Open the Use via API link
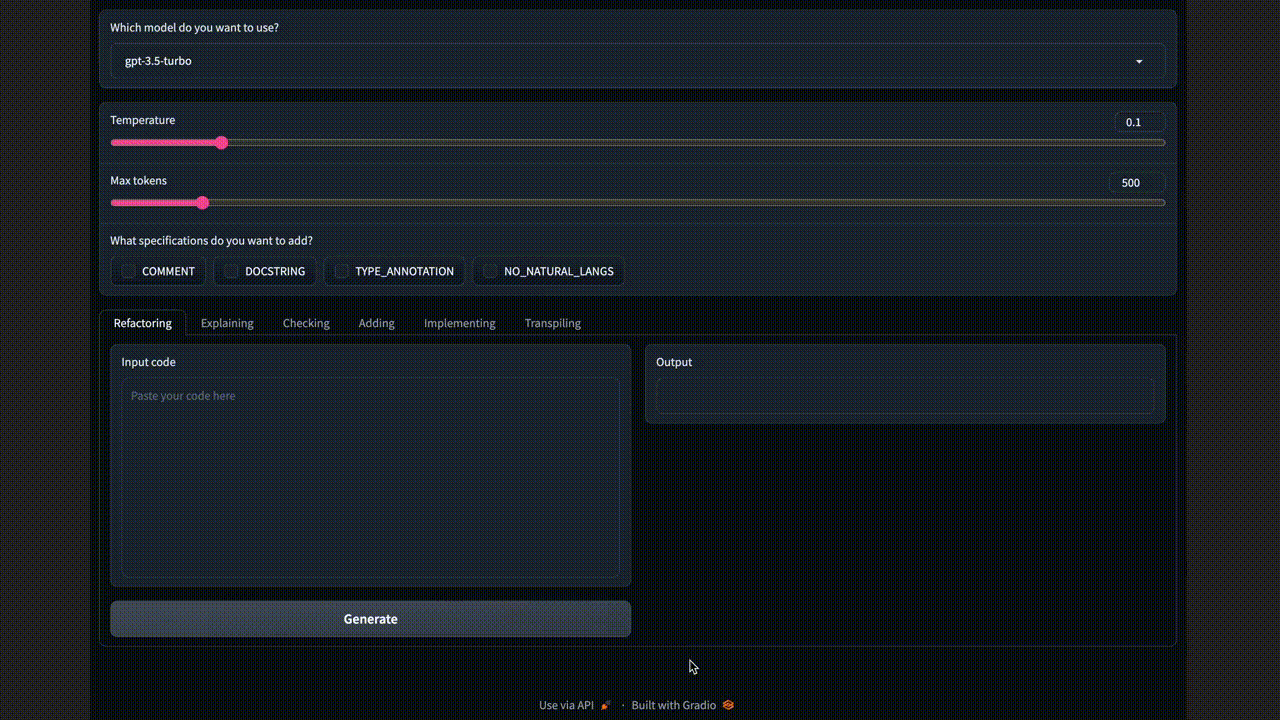The height and width of the screenshot is (720, 1280). pyautogui.click(x=575, y=705)
